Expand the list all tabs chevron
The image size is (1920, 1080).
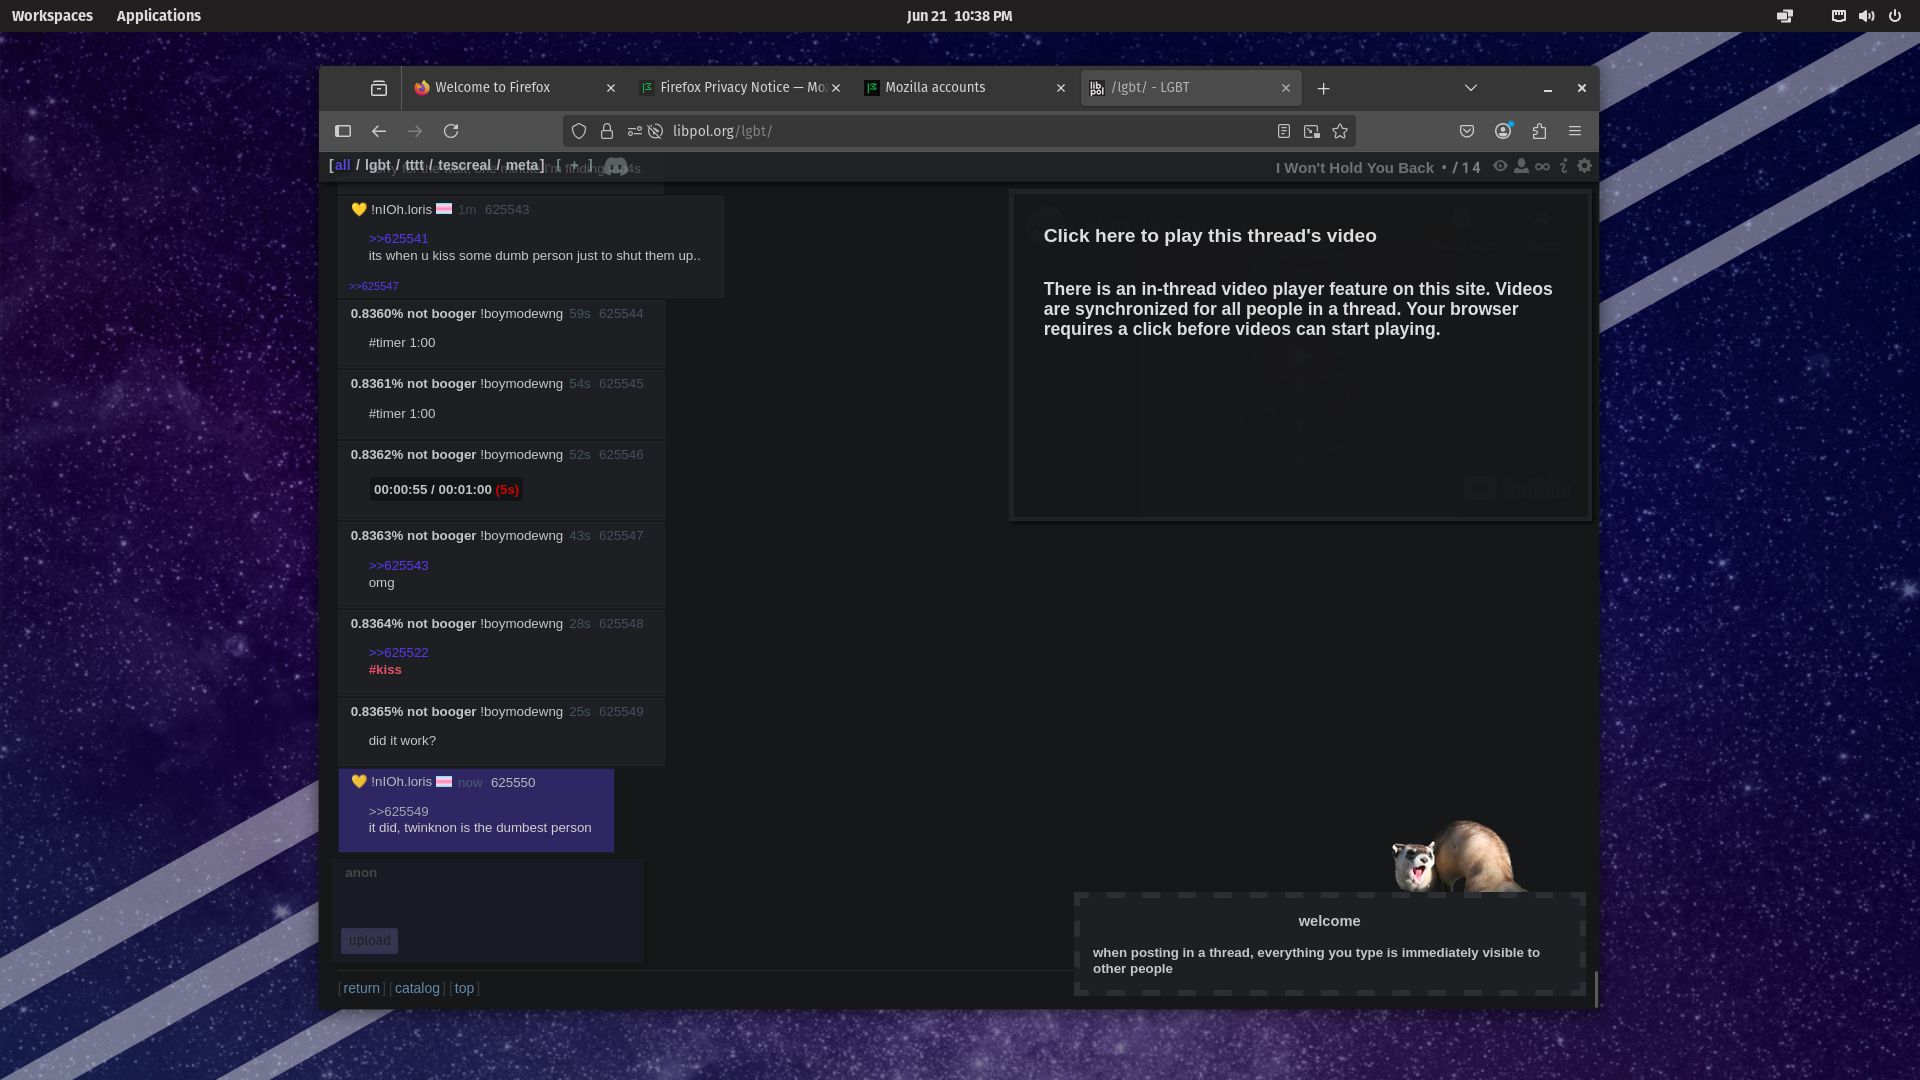[x=1471, y=88]
